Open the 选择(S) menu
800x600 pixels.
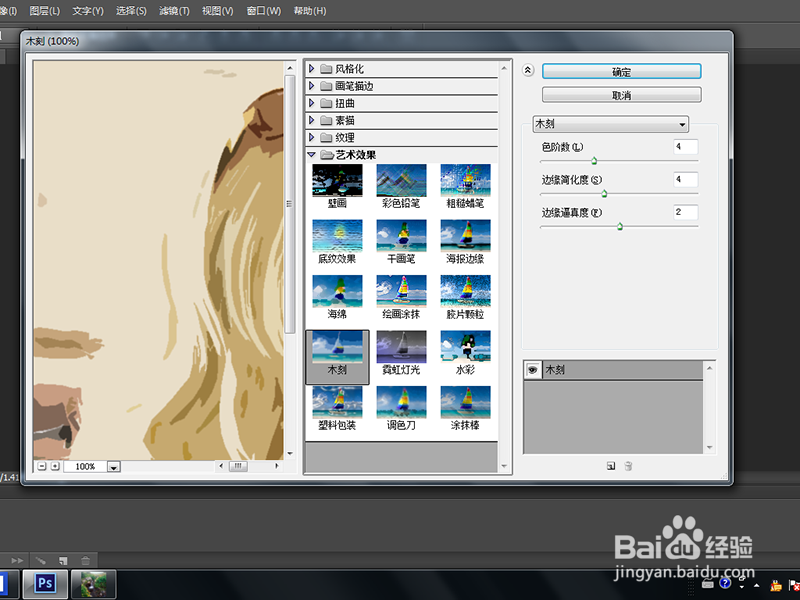pos(131,11)
